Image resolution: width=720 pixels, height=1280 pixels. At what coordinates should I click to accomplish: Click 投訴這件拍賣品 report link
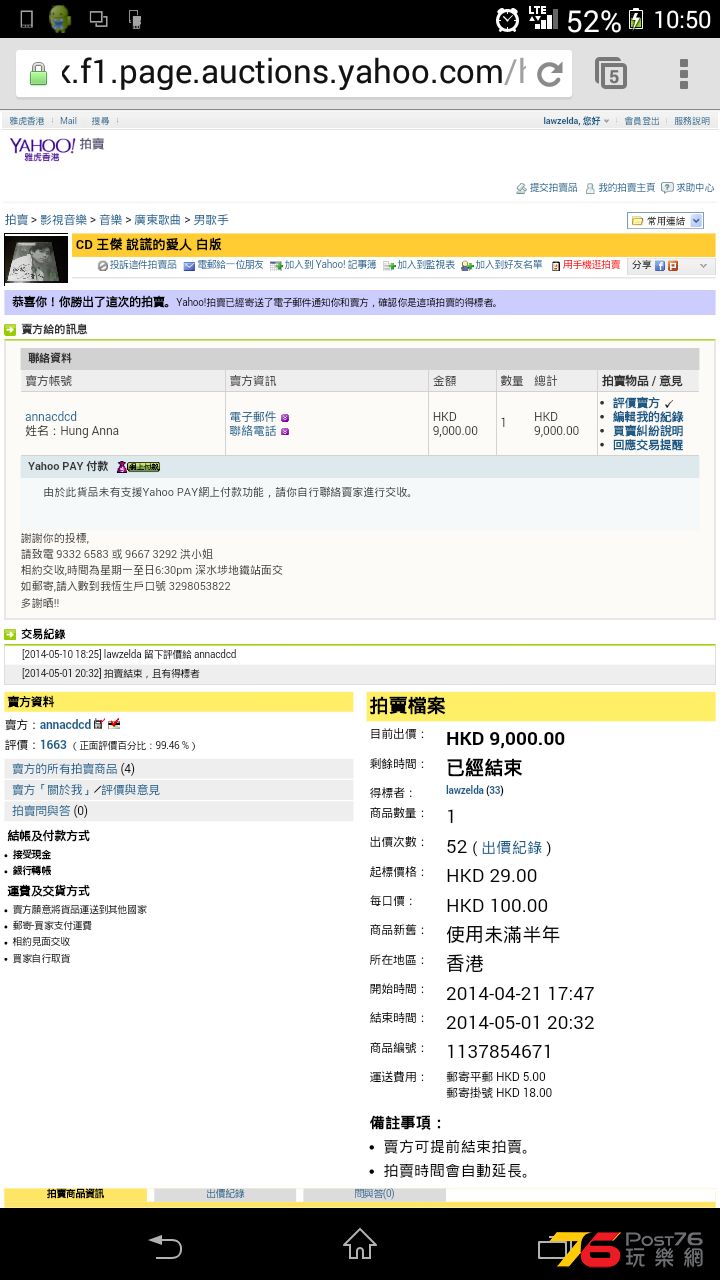[144, 265]
